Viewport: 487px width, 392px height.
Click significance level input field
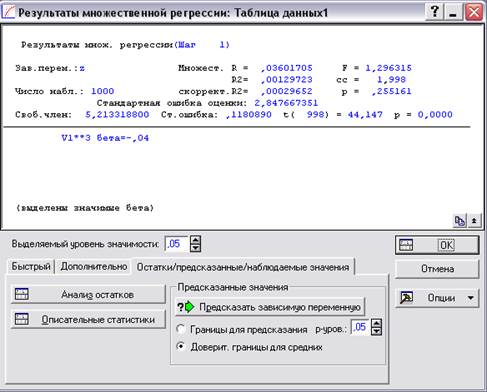coord(176,244)
